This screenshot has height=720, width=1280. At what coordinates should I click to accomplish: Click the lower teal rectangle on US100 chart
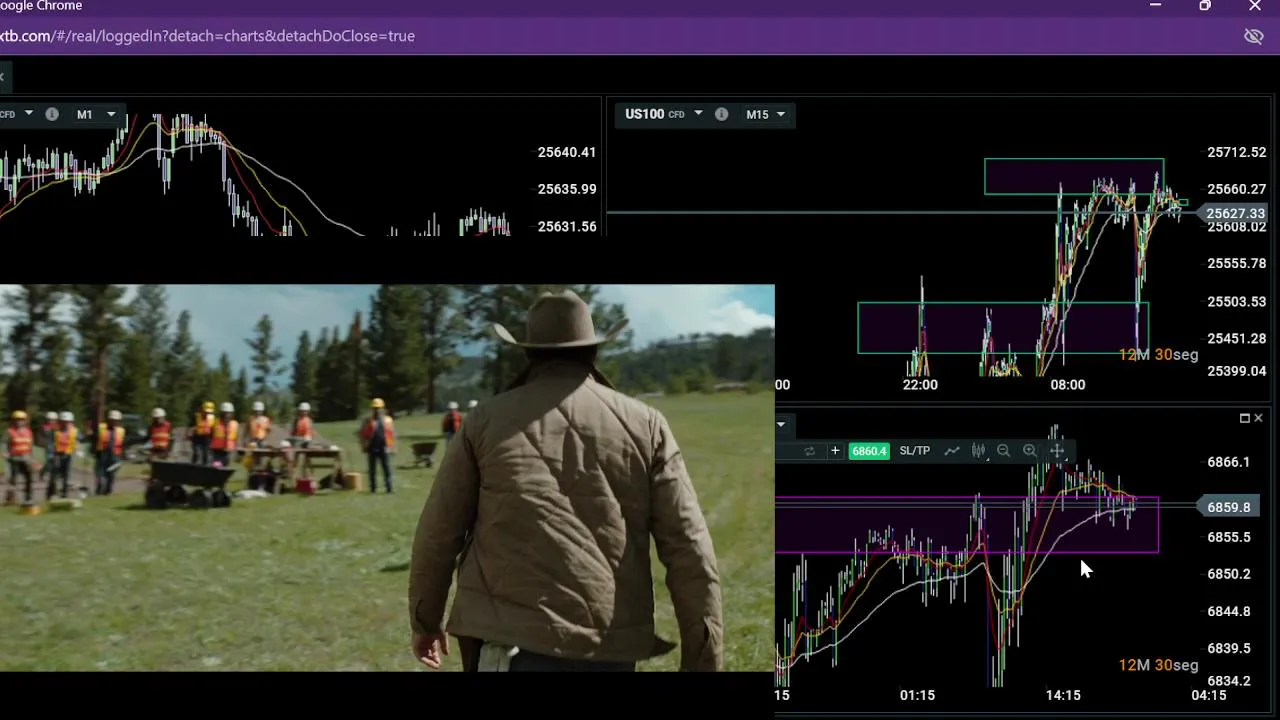[x=1003, y=328]
